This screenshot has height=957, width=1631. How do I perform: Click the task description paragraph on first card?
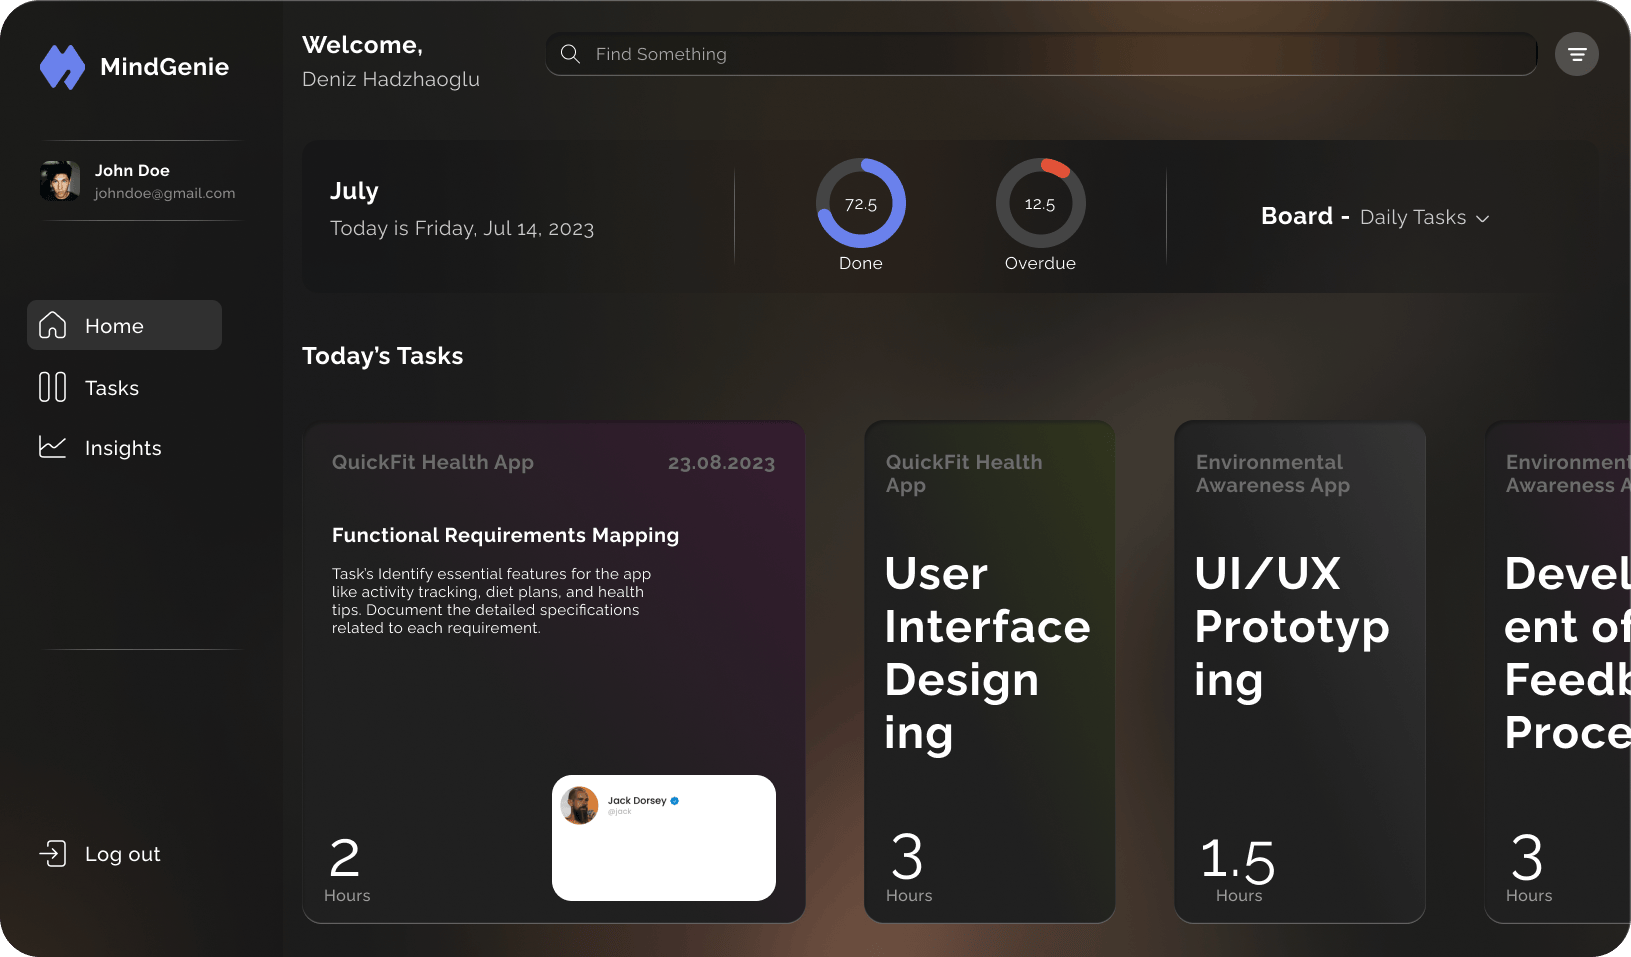point(491,601)
